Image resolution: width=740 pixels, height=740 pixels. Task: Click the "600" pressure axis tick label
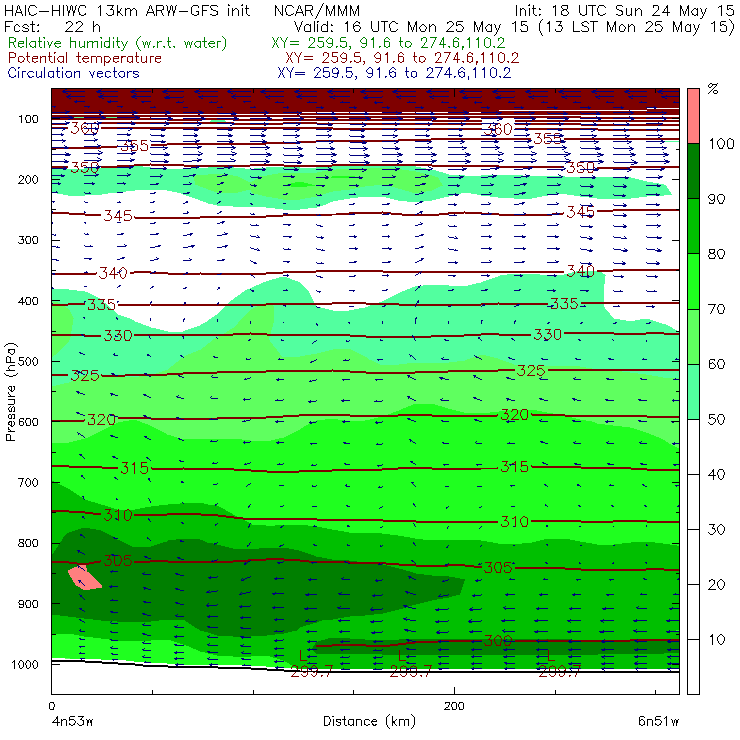[x=28, y=422]
